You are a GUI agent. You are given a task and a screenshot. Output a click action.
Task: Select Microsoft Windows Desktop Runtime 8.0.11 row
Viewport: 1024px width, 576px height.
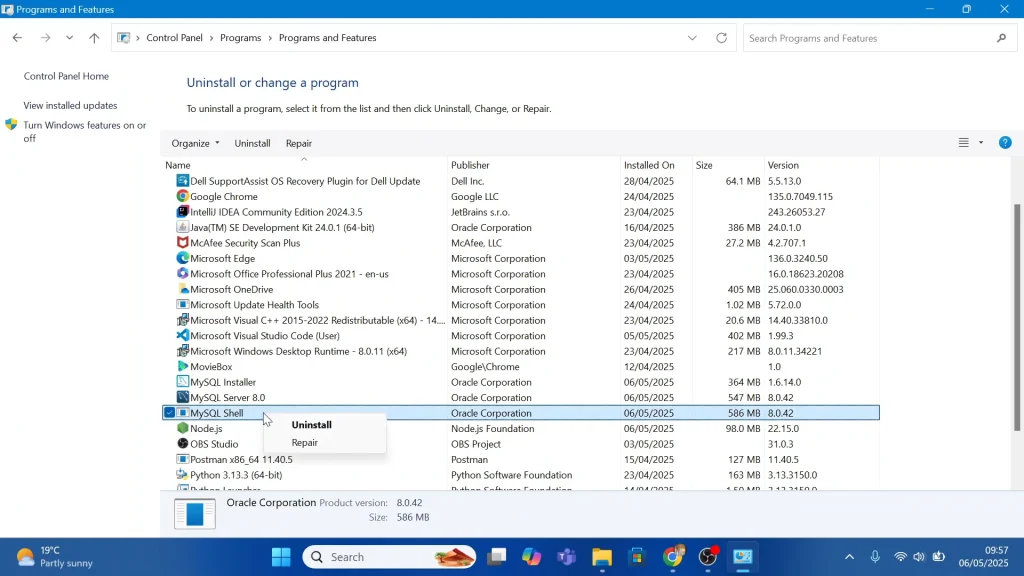[x=520, y=351]
